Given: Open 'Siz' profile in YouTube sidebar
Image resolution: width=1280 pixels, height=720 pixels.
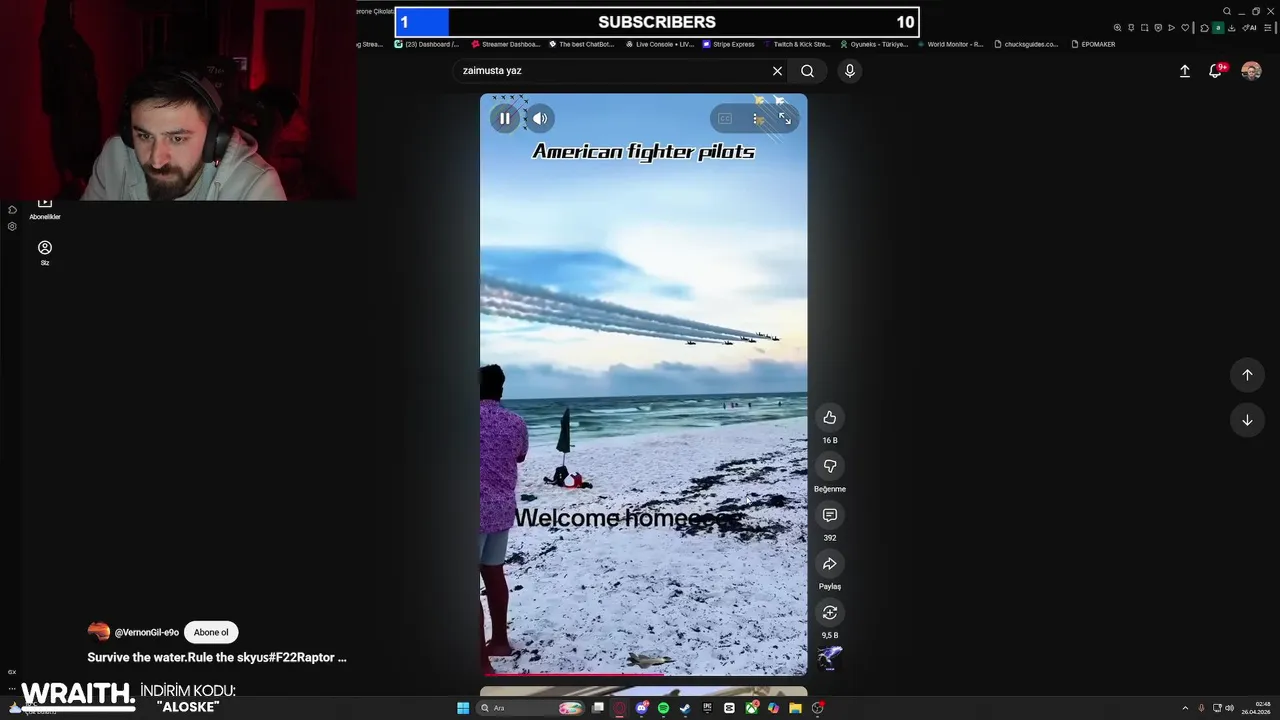Looking at the screenshot, I should pos(45,253).
